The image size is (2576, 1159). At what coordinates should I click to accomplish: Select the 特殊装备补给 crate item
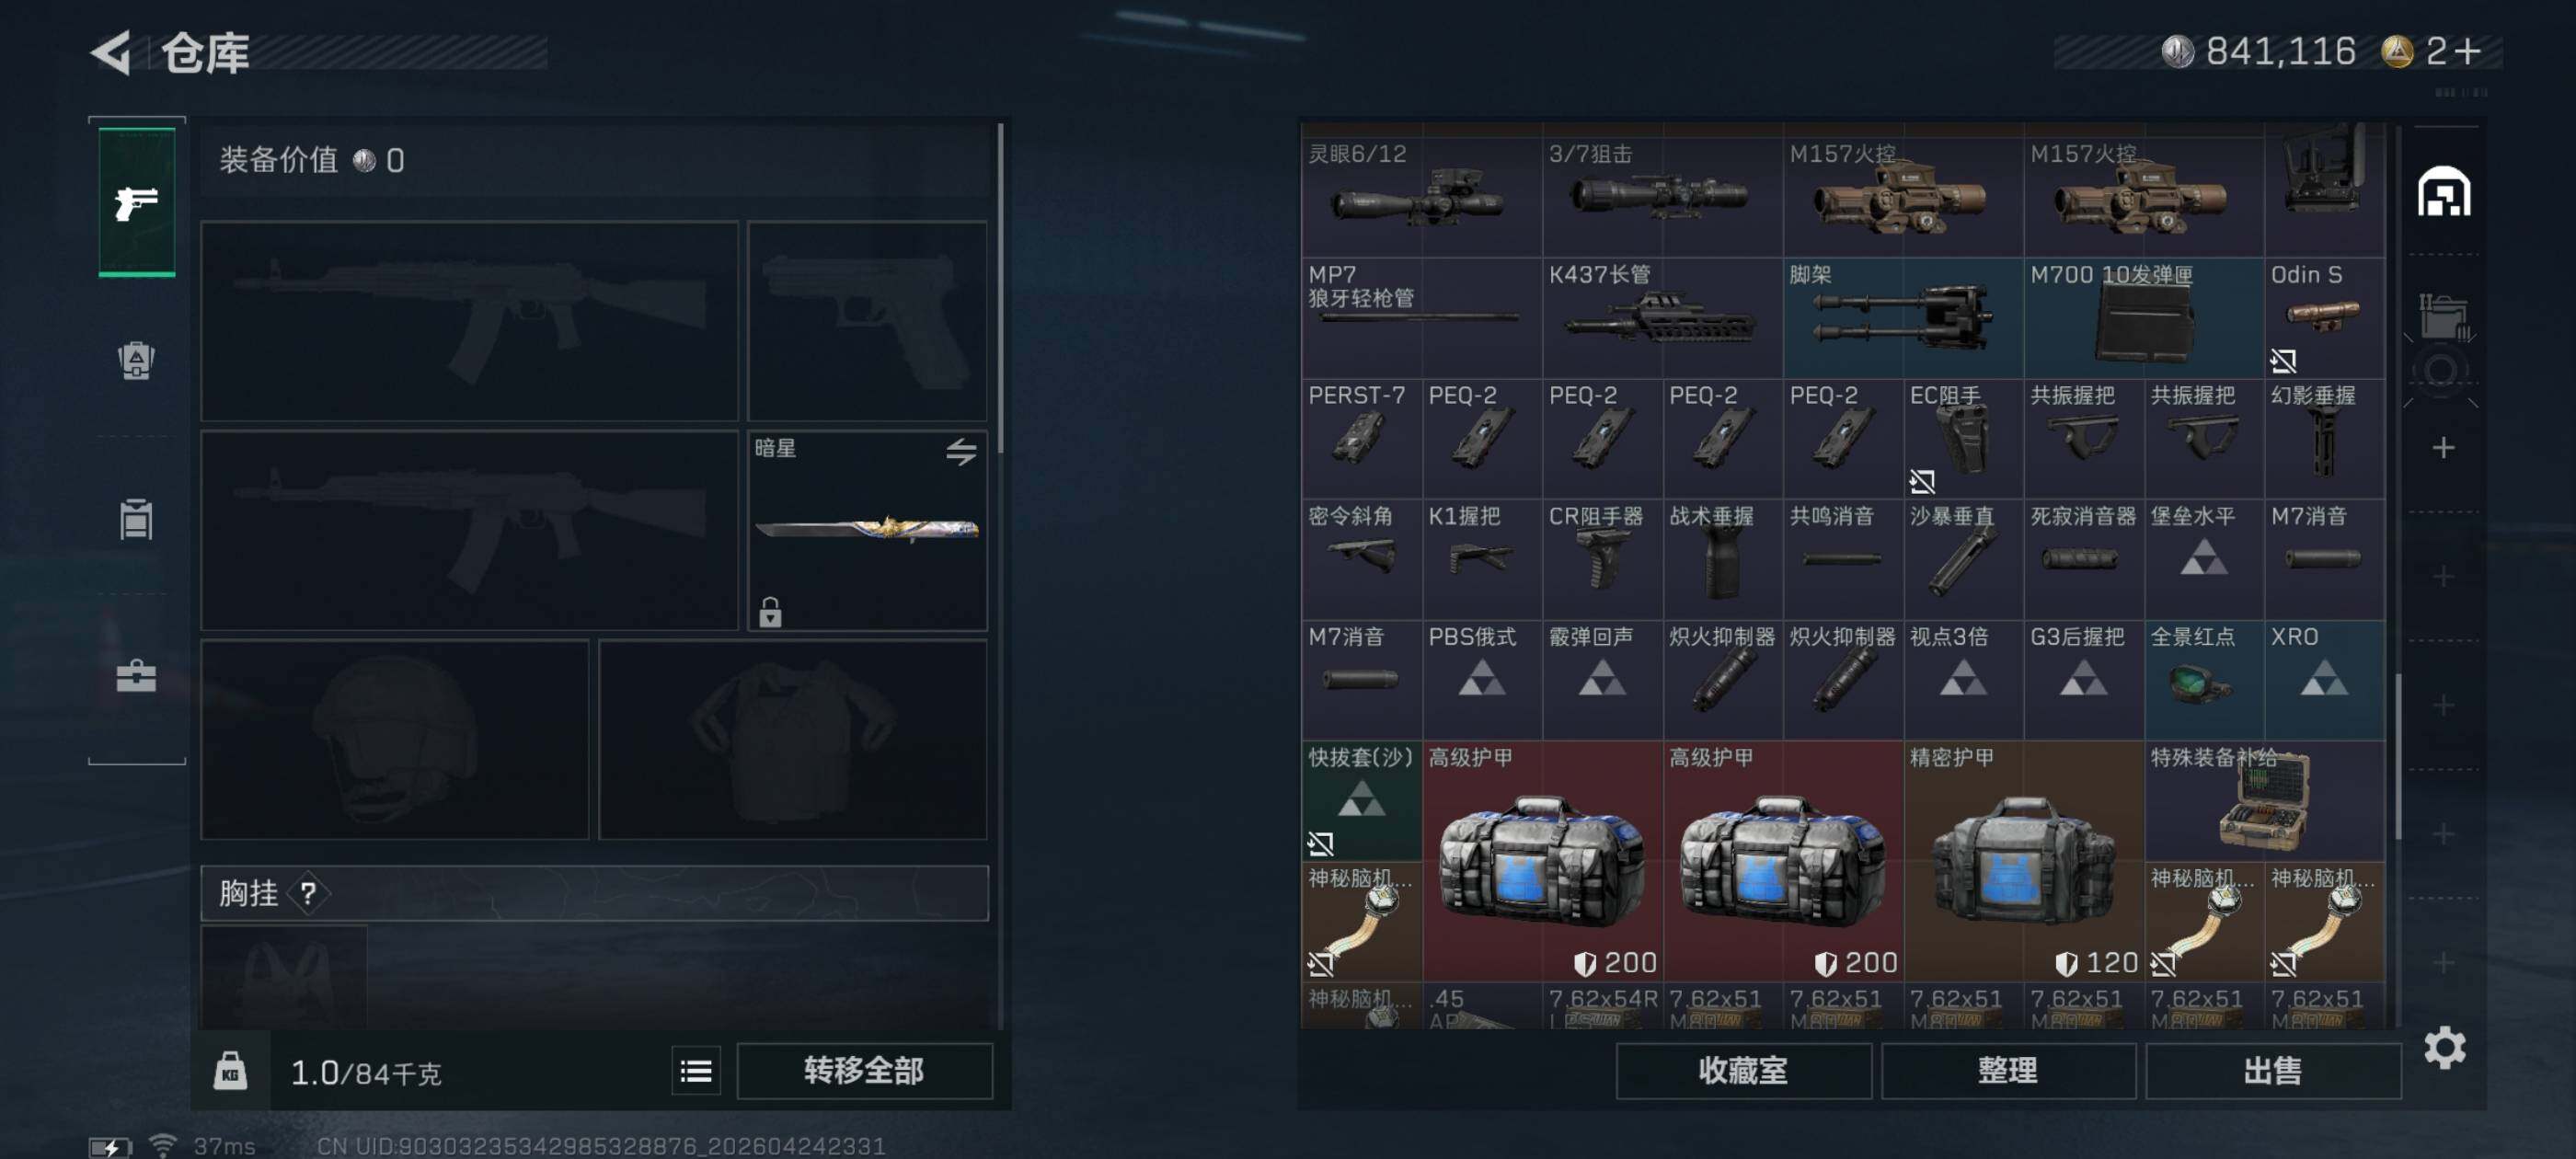2264,801
